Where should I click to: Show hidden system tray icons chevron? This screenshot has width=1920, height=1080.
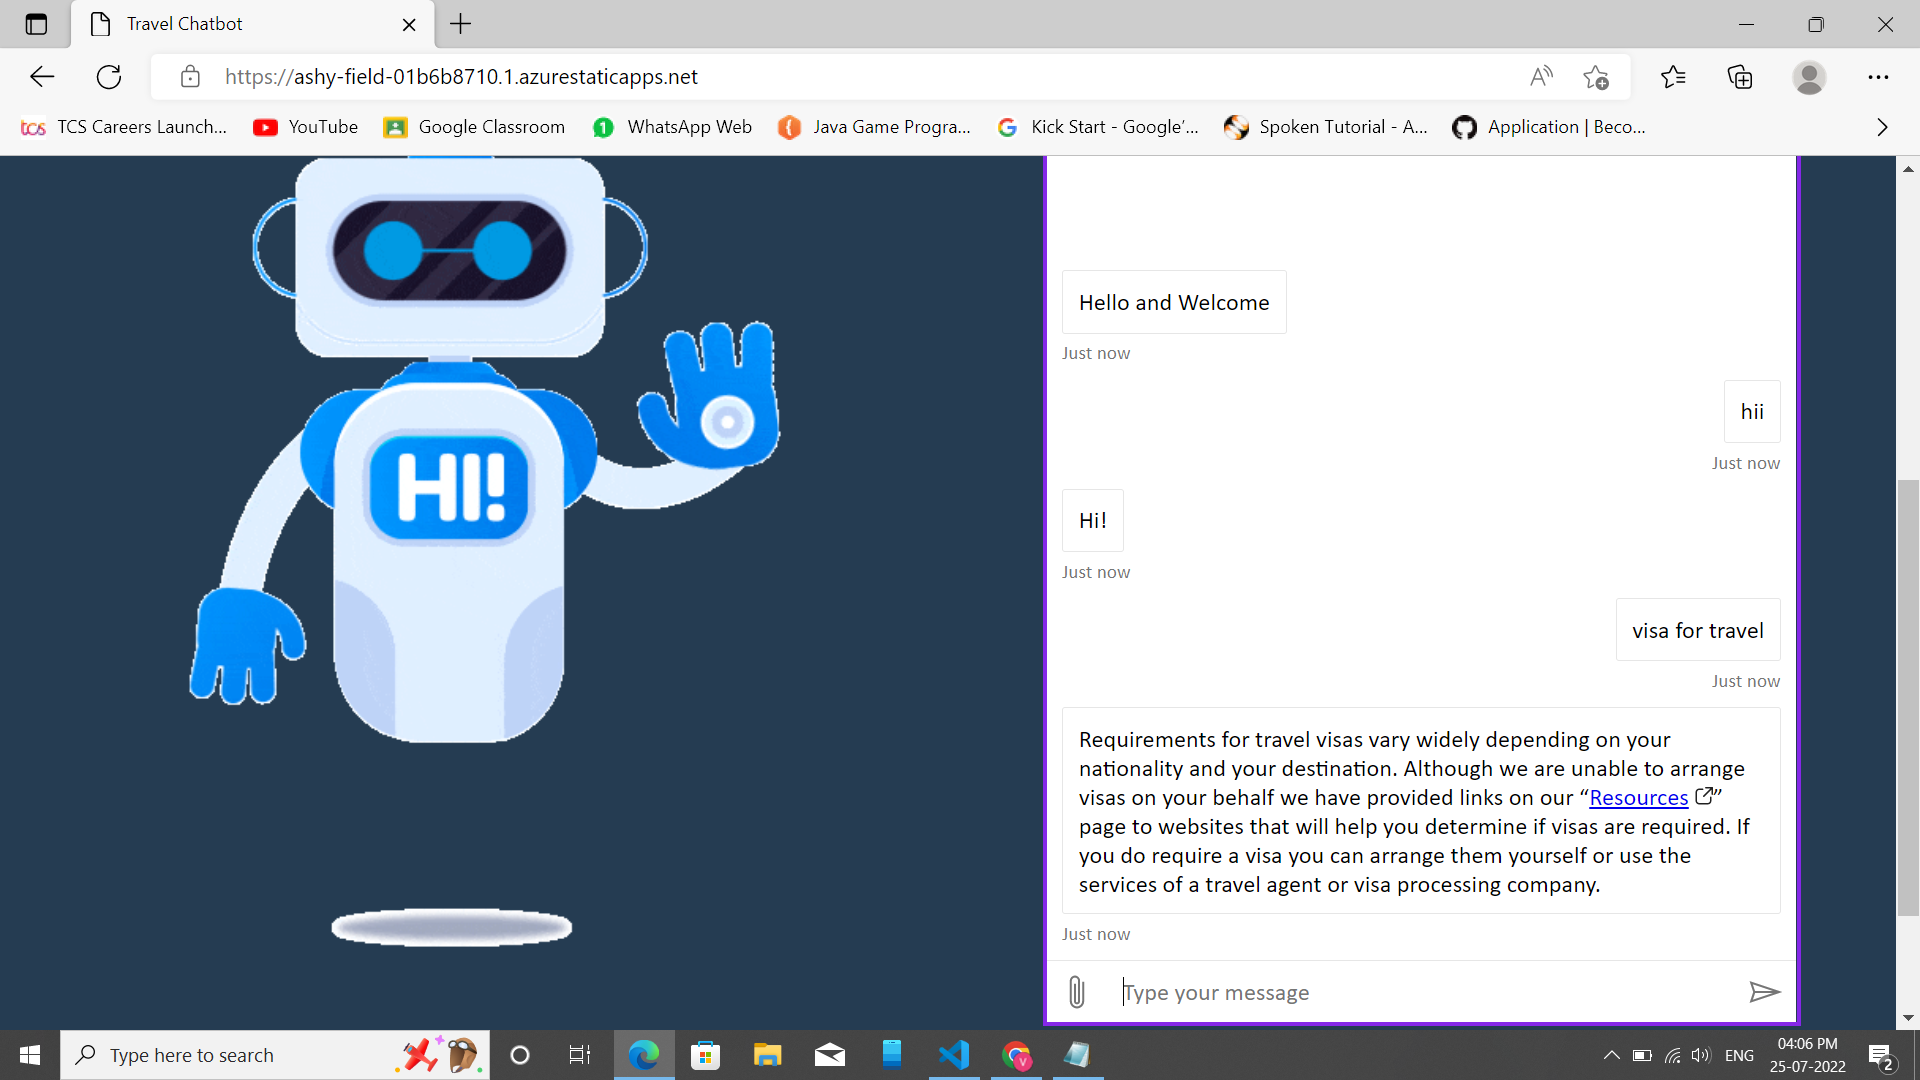[1611, 1055]
